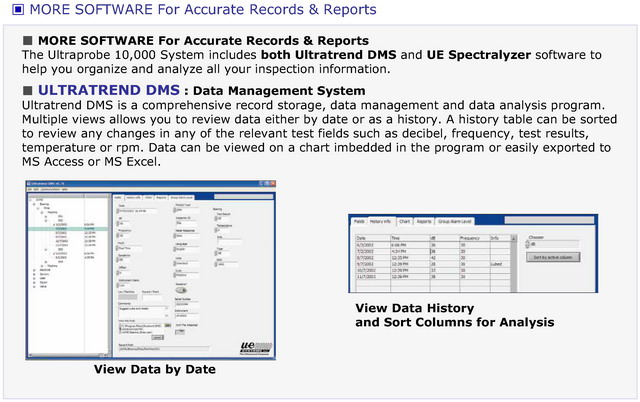This screenshot has height=402, width=640.
Task: Open the 'View Data History' screenshot thumbnail
Action: tap(473, 253)
